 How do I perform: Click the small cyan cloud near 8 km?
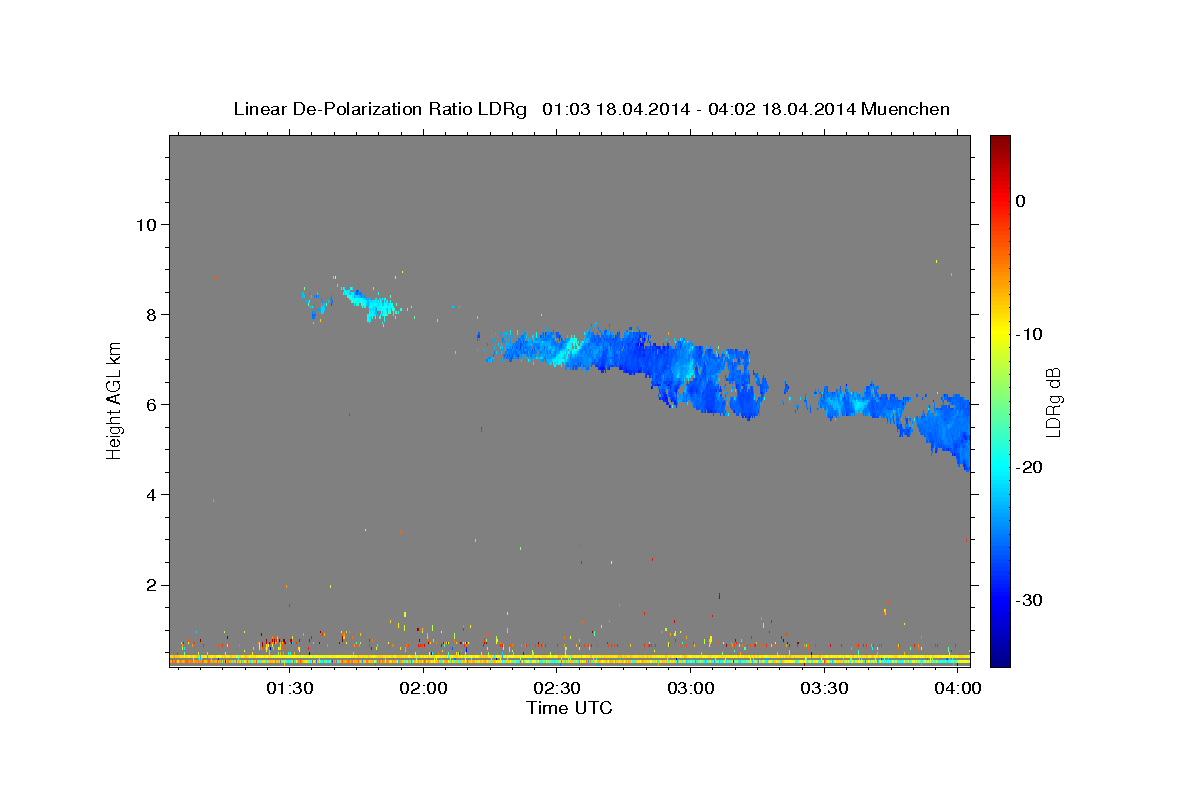tap(372, 303)
